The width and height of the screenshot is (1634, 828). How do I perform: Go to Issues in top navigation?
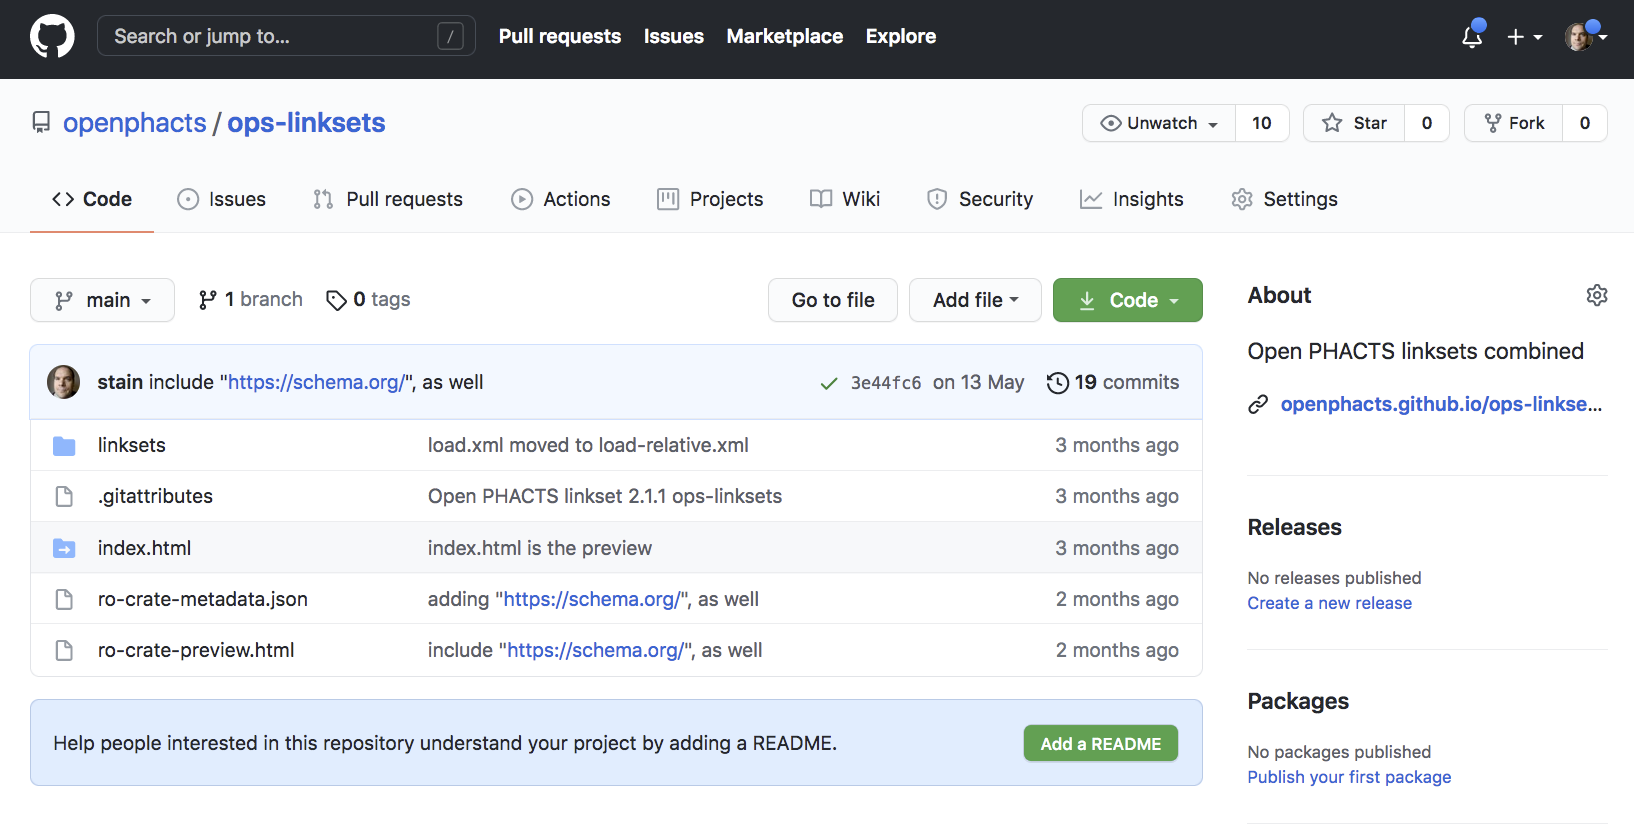click(674, 36)
